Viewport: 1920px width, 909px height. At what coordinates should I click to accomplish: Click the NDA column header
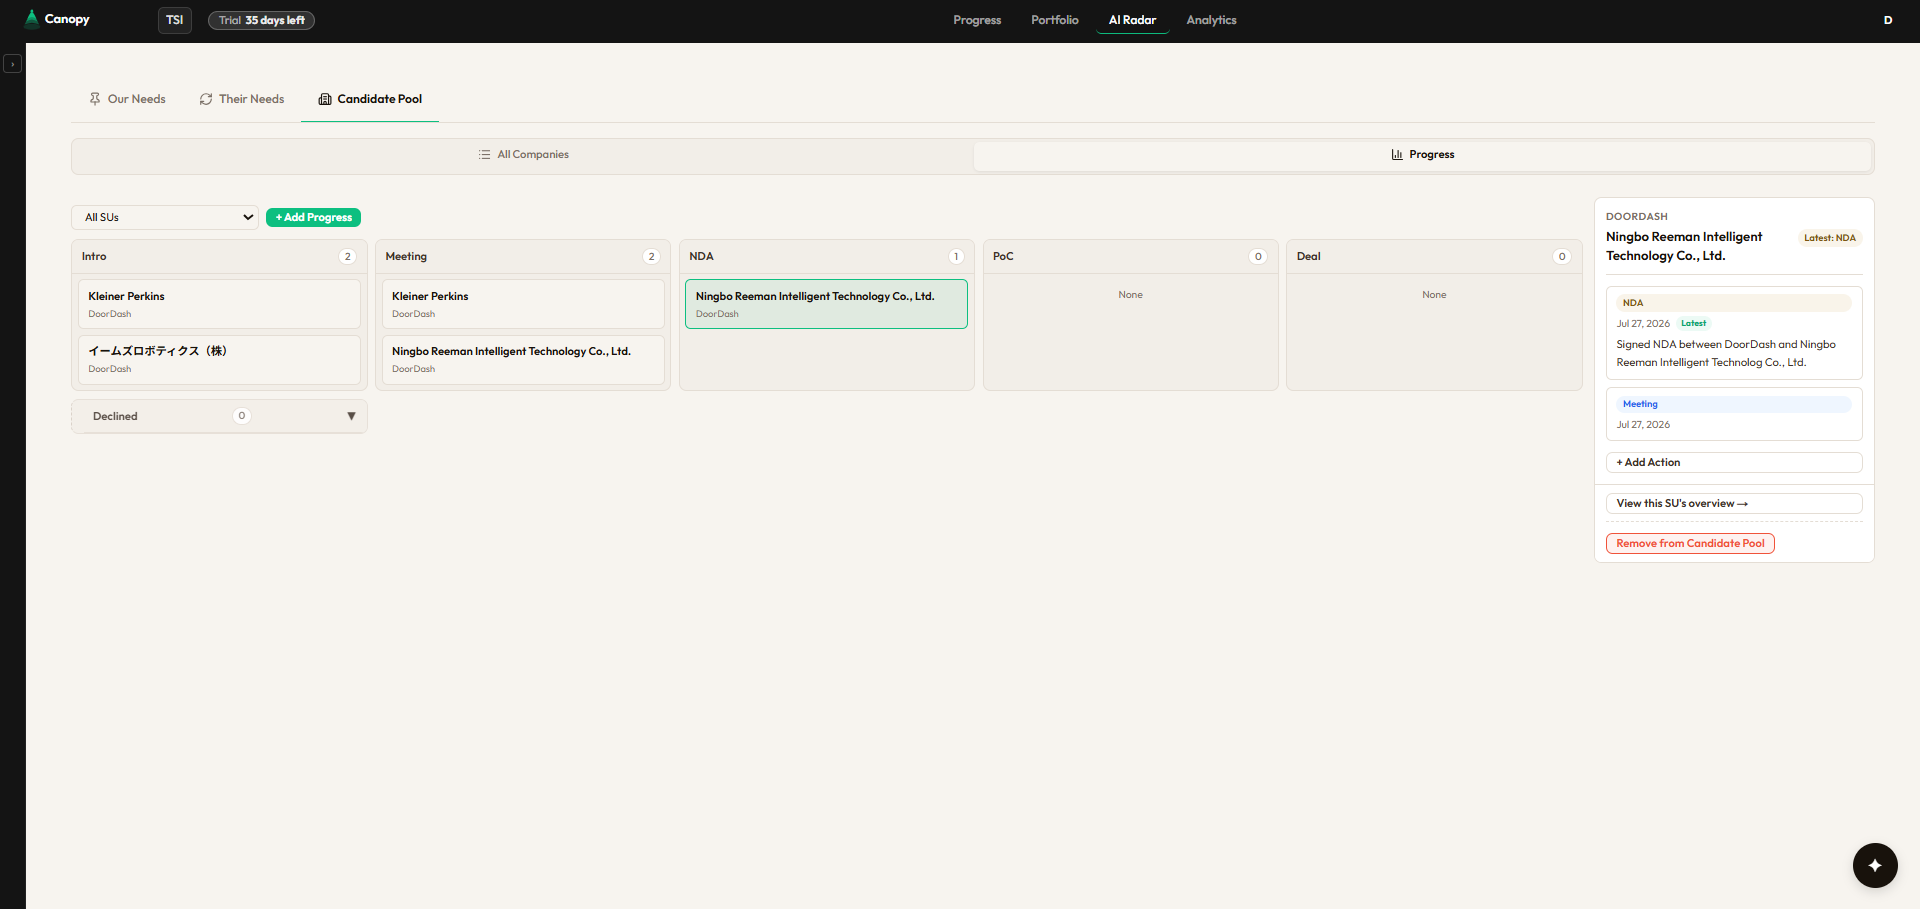[x=827, y=257]
